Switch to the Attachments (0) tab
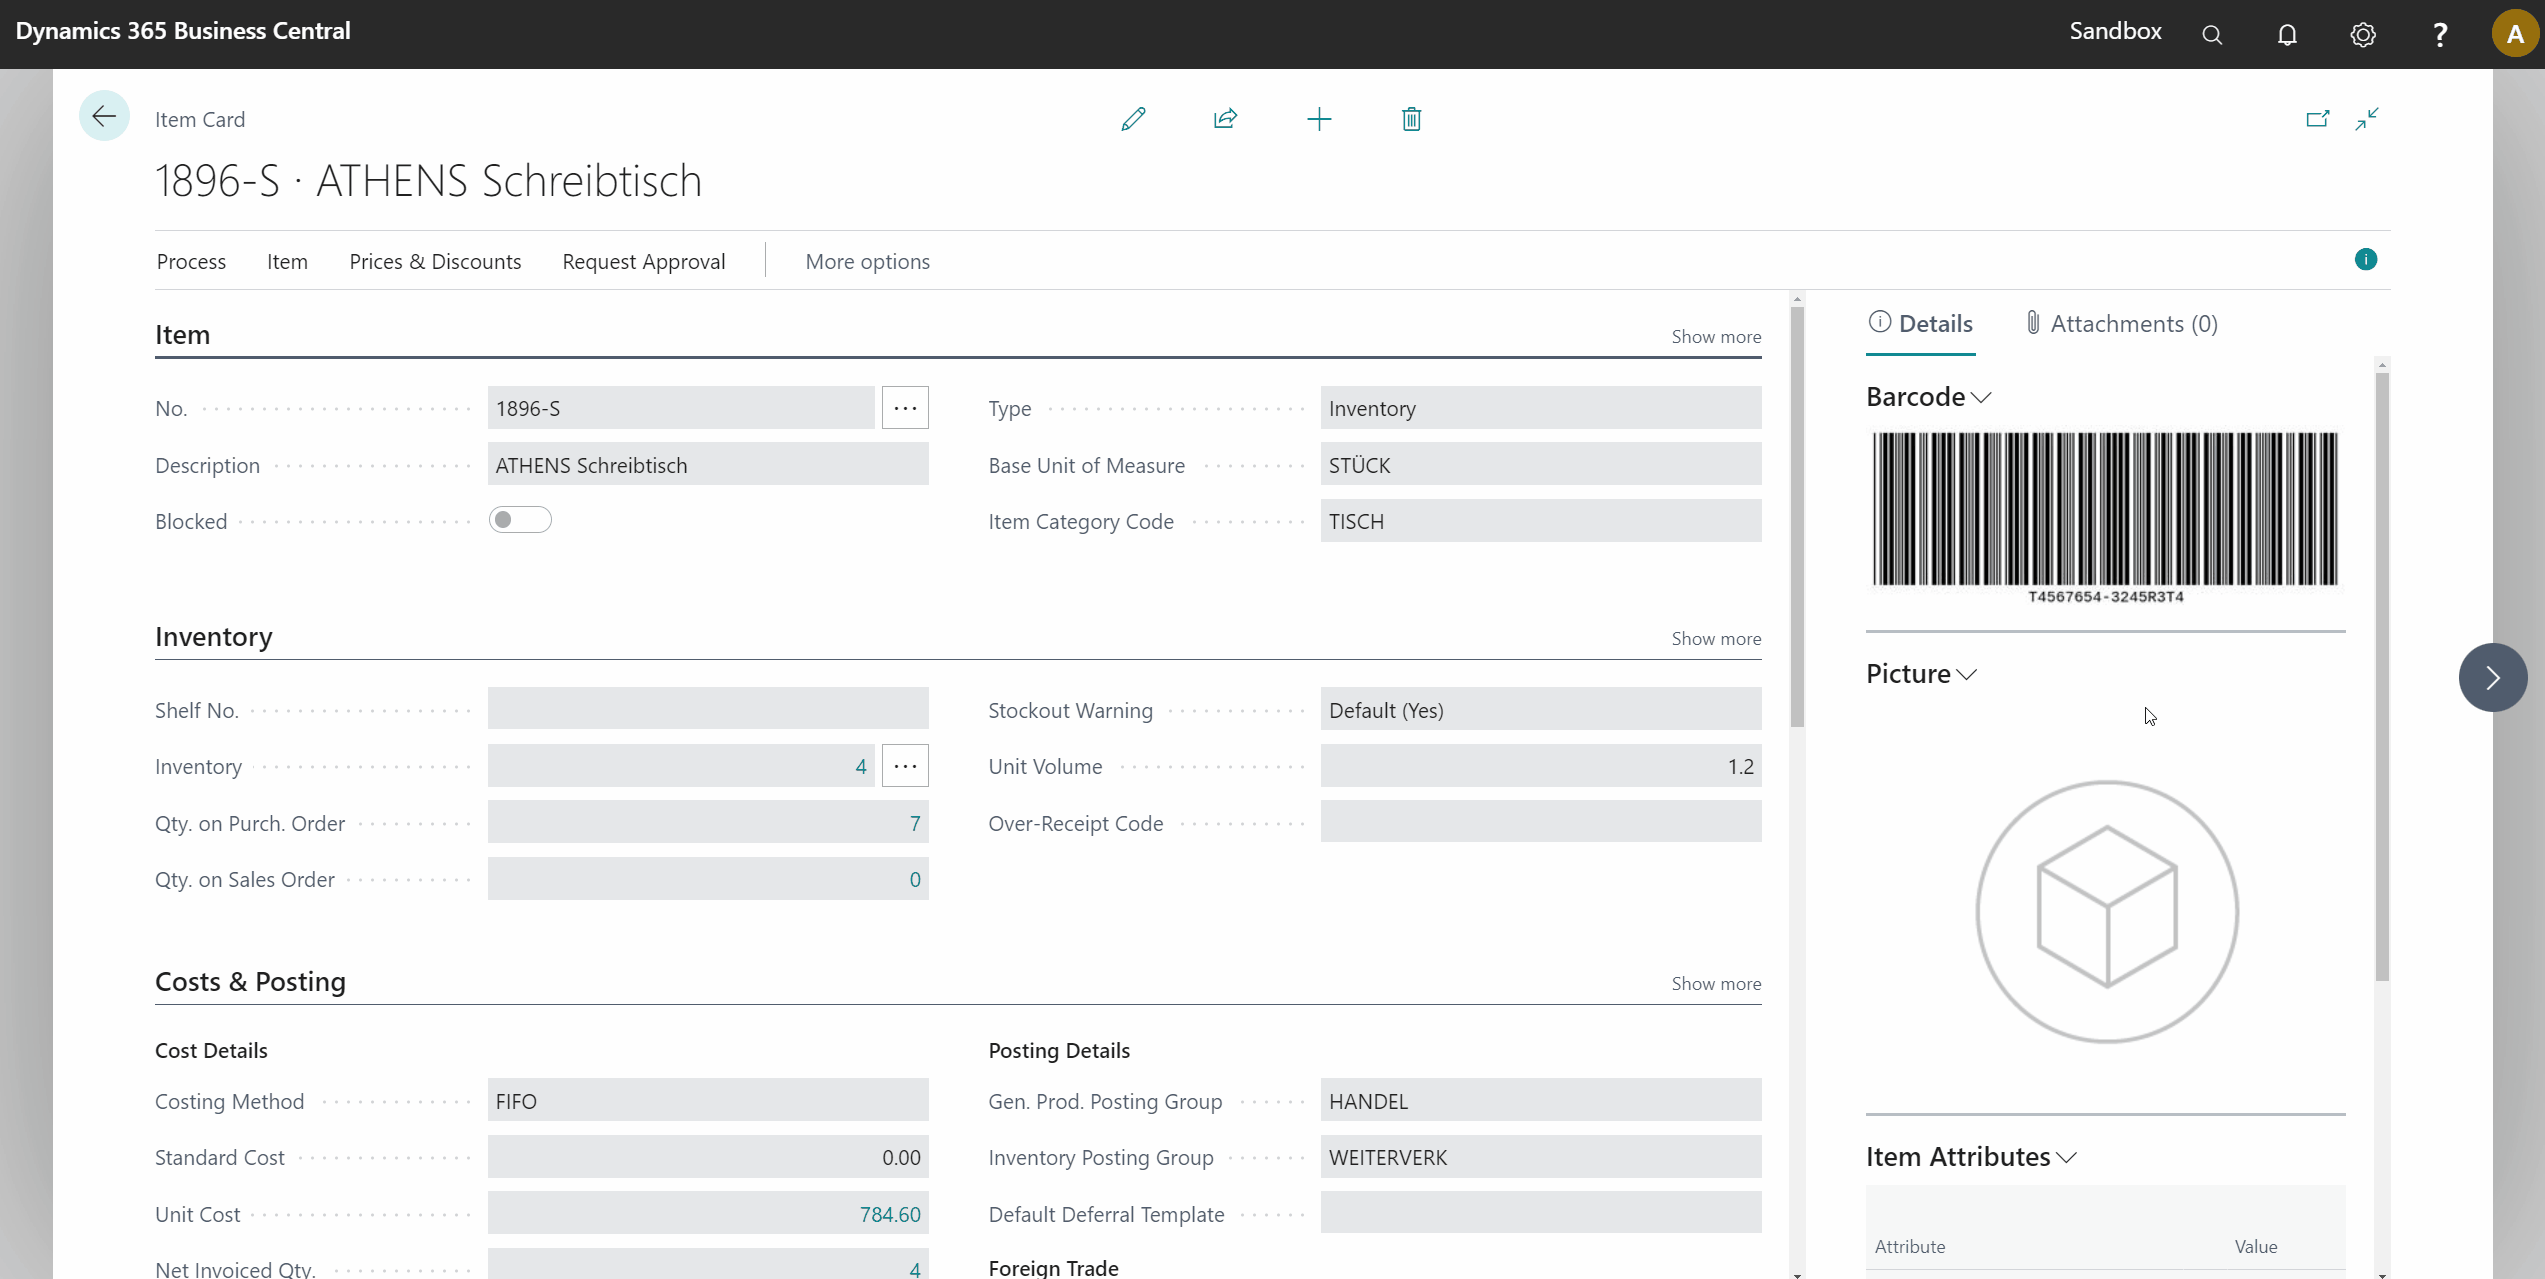The width and height of the screenshot is (2545, 1279). [2121, 324]
